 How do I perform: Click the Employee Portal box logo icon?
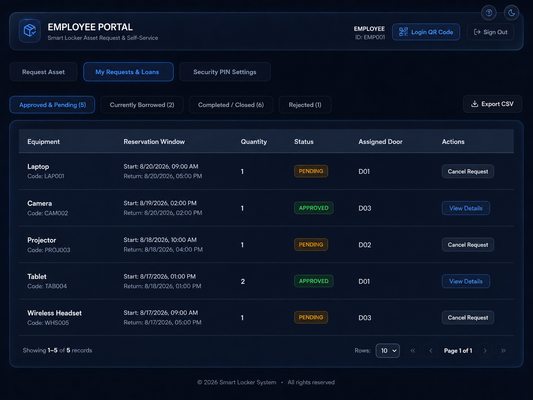pyautogui.click(x=30, y=31)
